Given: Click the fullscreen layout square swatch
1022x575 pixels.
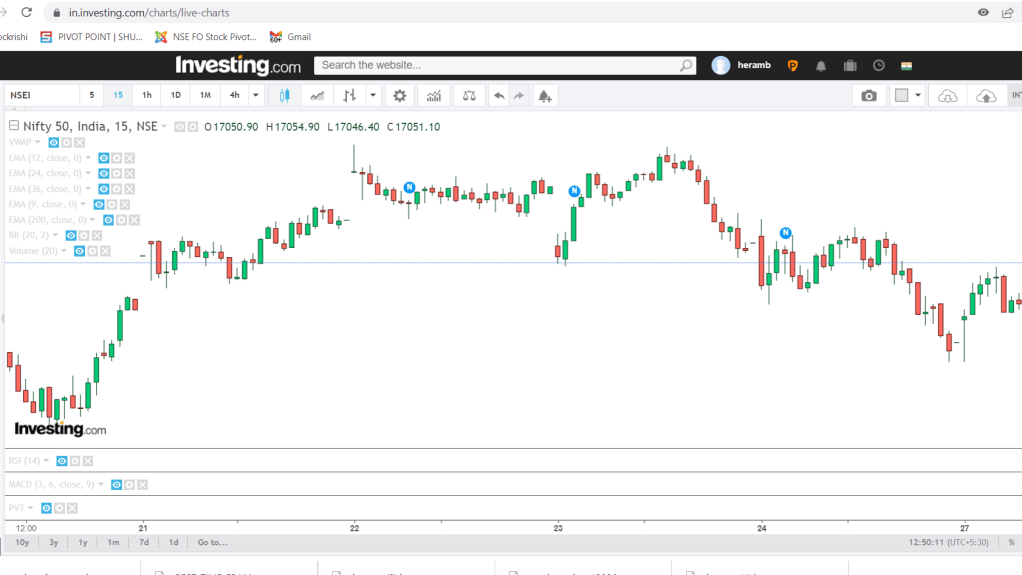Looking at the screenshot, I should 901,96.
